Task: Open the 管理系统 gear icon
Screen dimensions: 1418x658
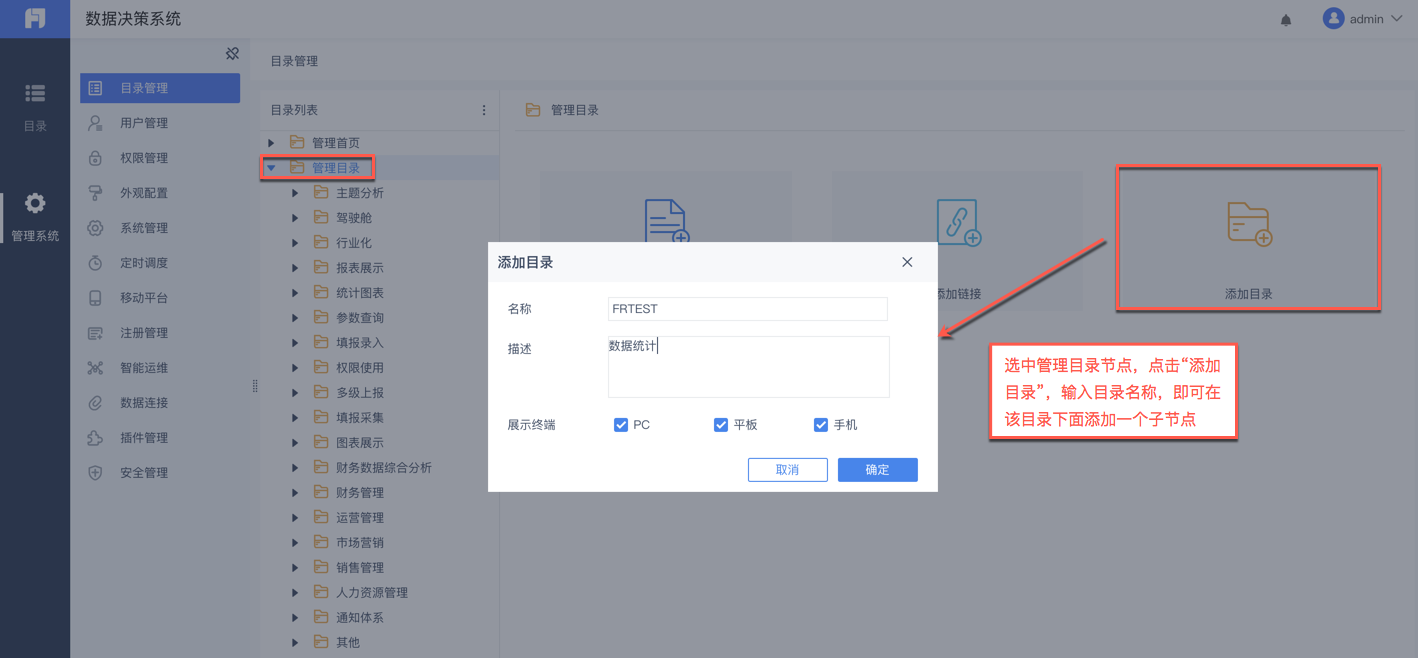Action: coord(35,204)
